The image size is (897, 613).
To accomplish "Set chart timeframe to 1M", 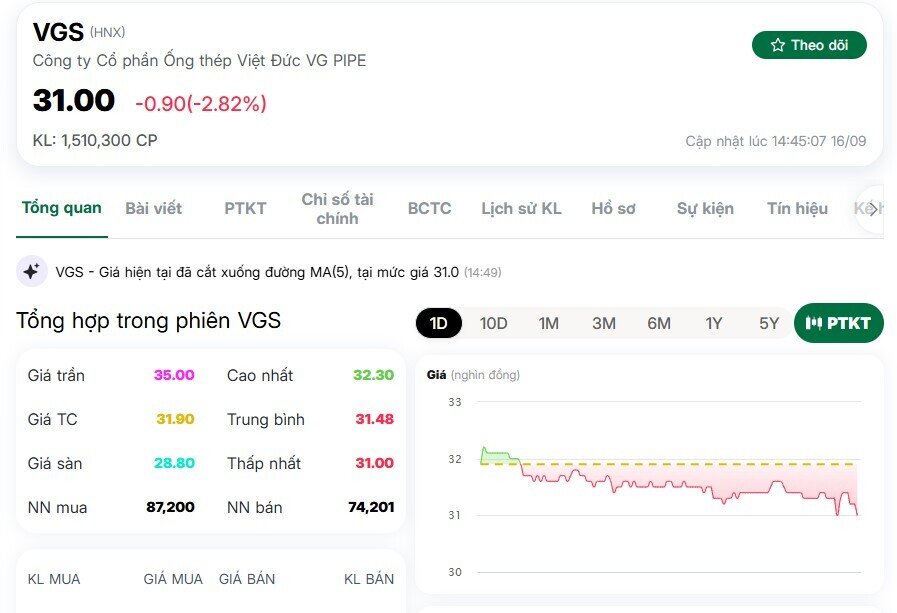I will click(x=548, y=323).
